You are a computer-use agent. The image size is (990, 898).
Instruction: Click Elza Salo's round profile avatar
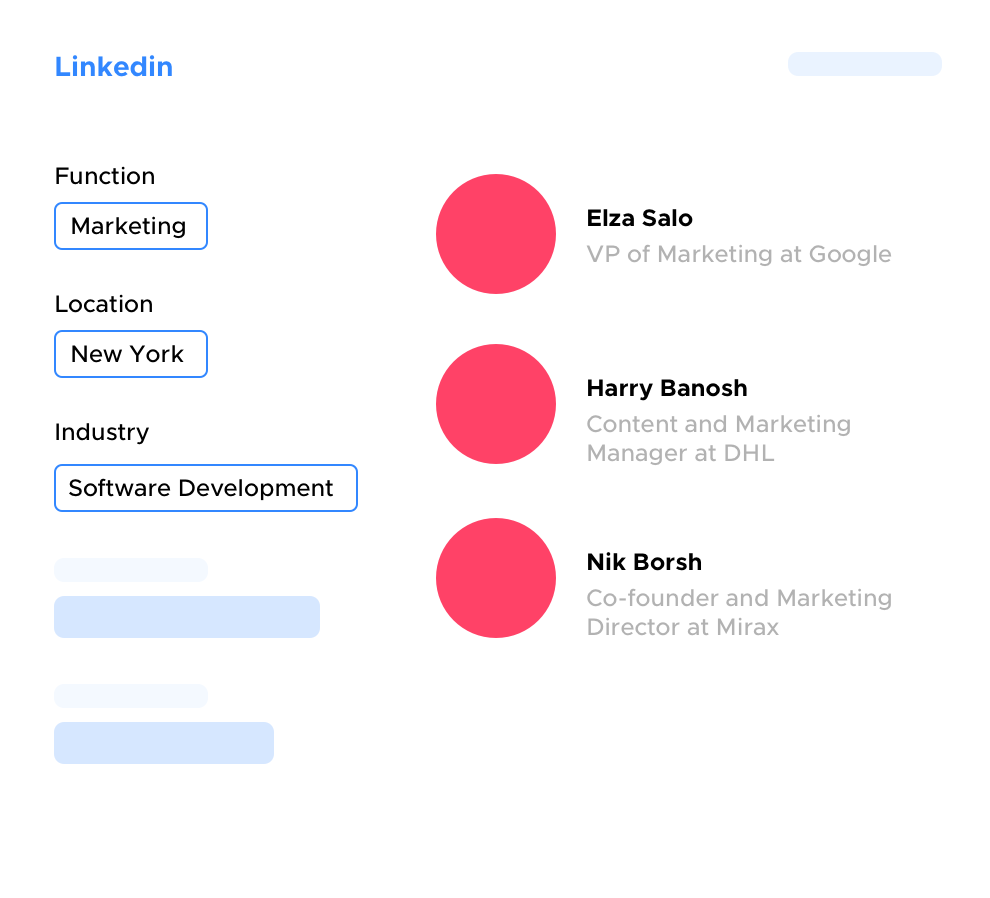tap(496, 234)
